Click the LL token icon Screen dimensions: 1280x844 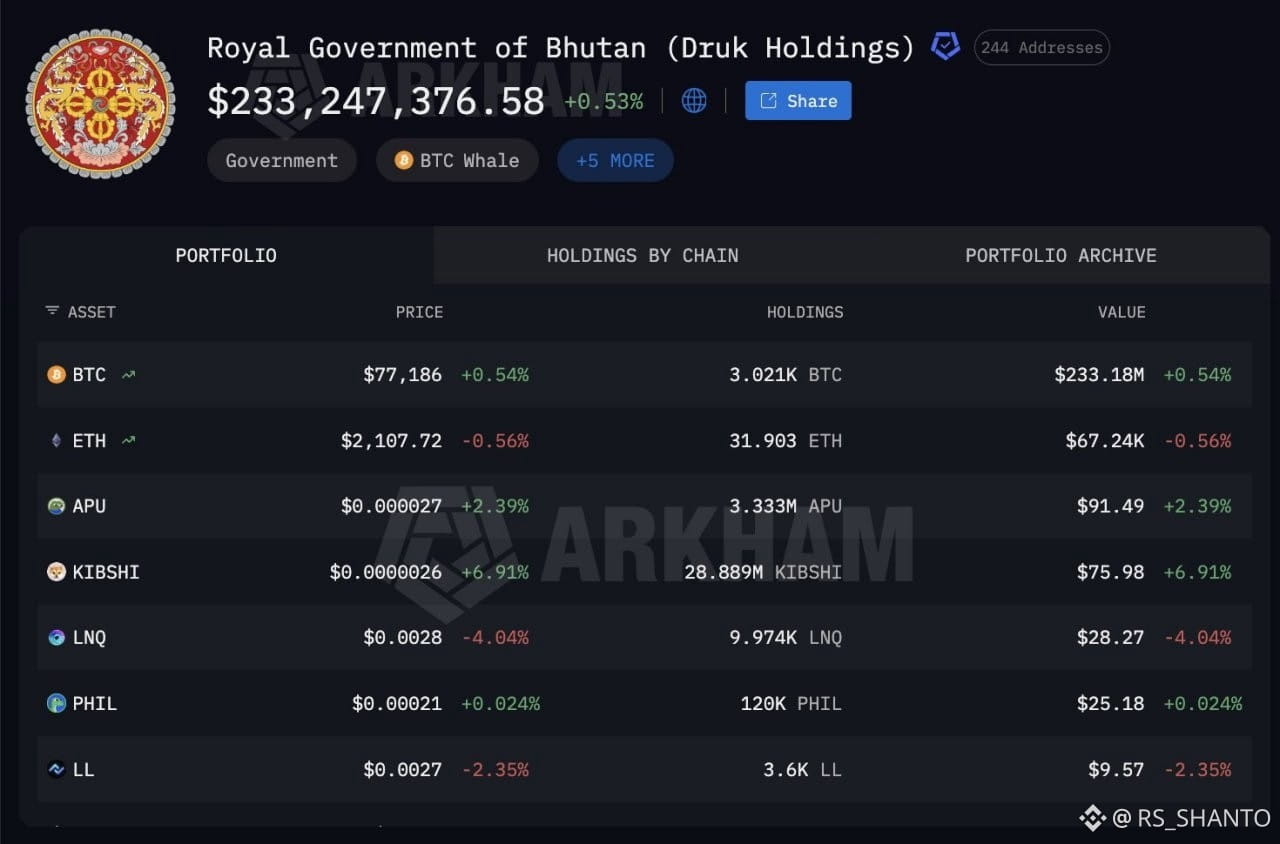pos(57,769)
